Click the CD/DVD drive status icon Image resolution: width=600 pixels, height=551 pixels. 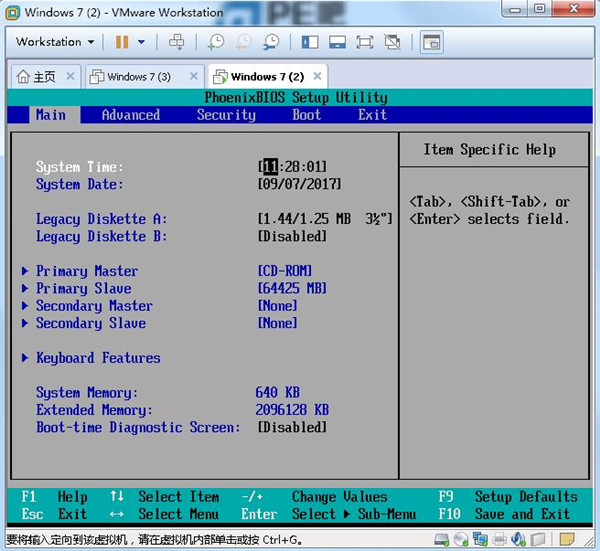coord(461,540)
